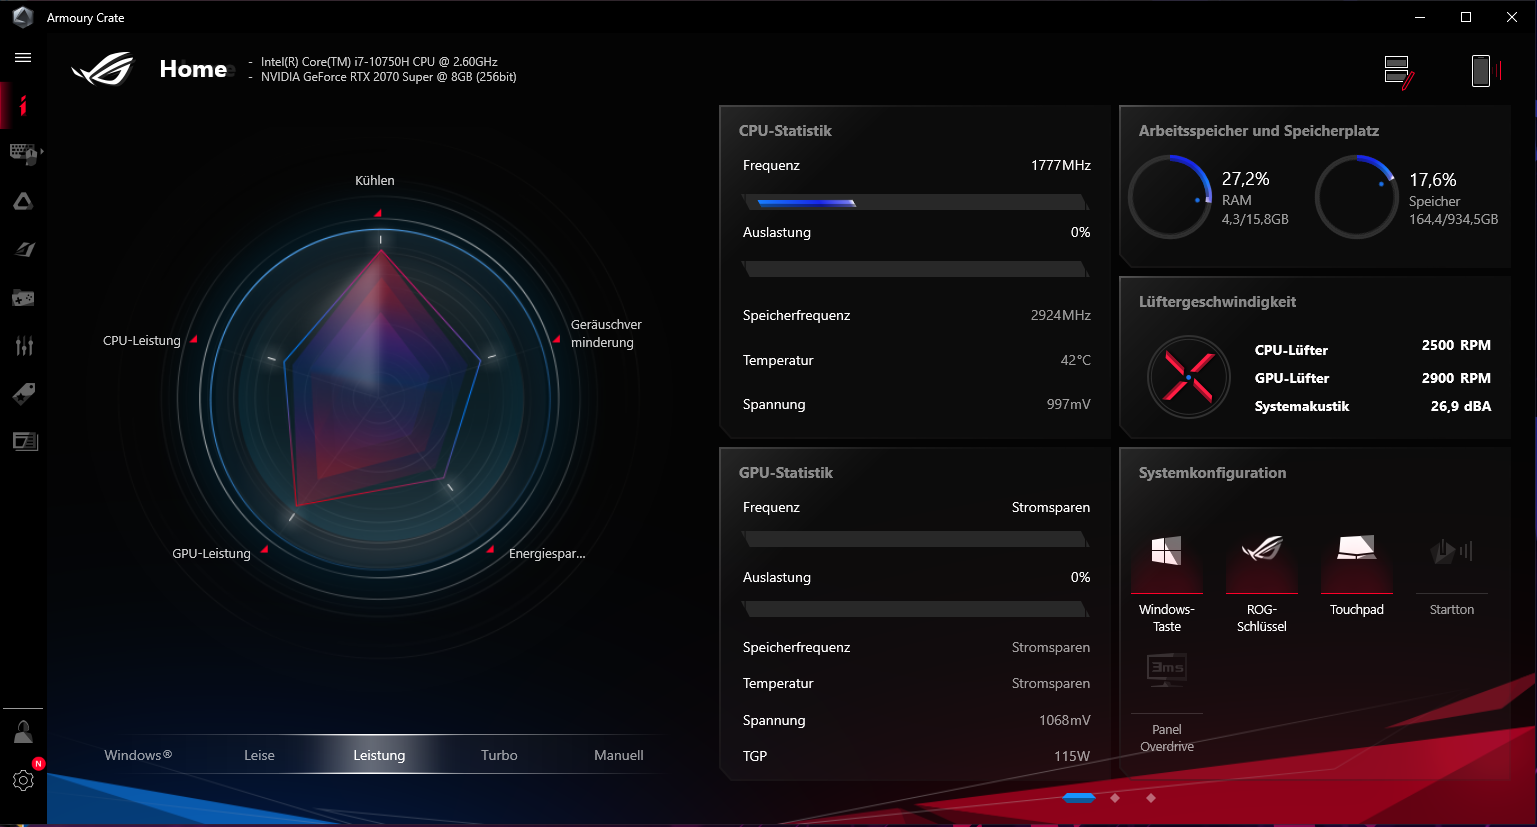1537x827 pixels.
Task: Switch to the Windows® operating mode
Action: coord(138,755)
